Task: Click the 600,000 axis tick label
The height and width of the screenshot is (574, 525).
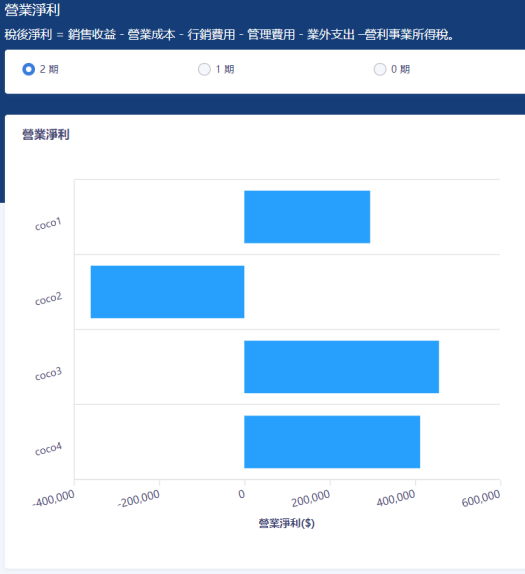Action: [x=480, y=499]
